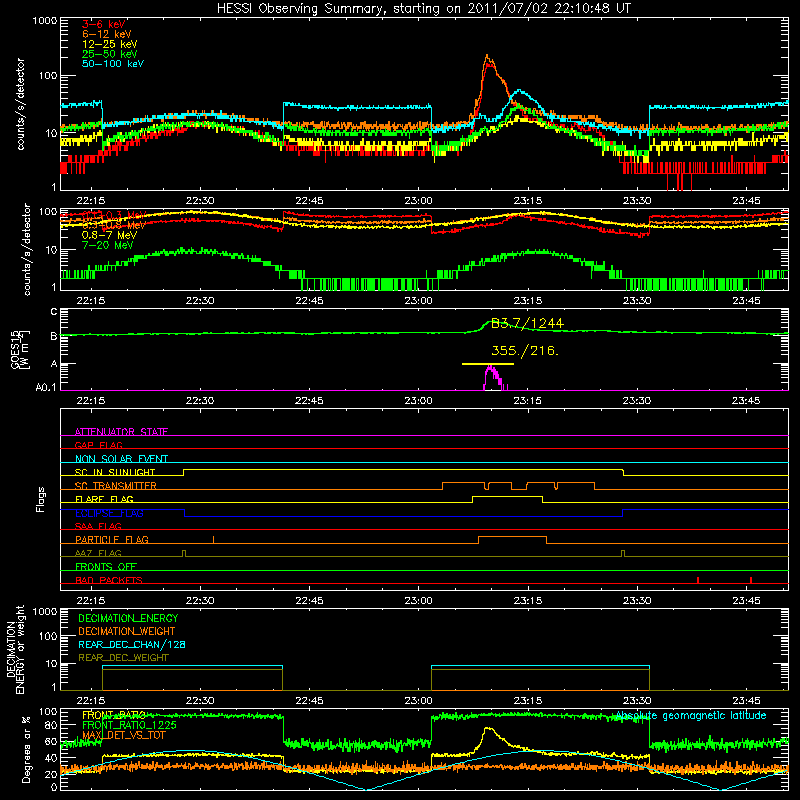The image size is (800, 800).
Task: Click the raised PARTICLE_FLAG step segment
Action: pyautogui.click(x=512, y=537)
